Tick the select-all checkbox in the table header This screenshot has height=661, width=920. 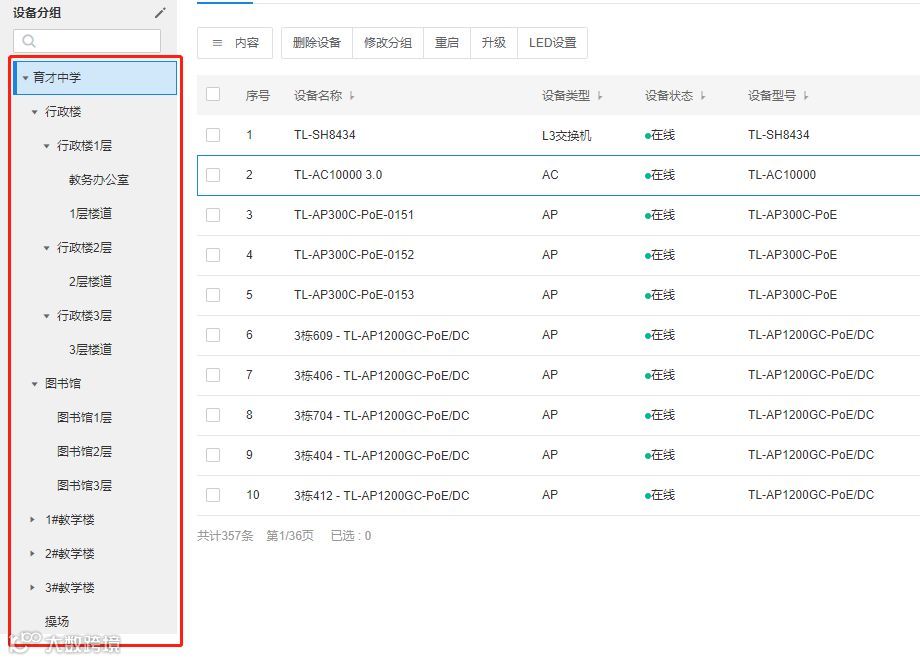tap(213, 94)
